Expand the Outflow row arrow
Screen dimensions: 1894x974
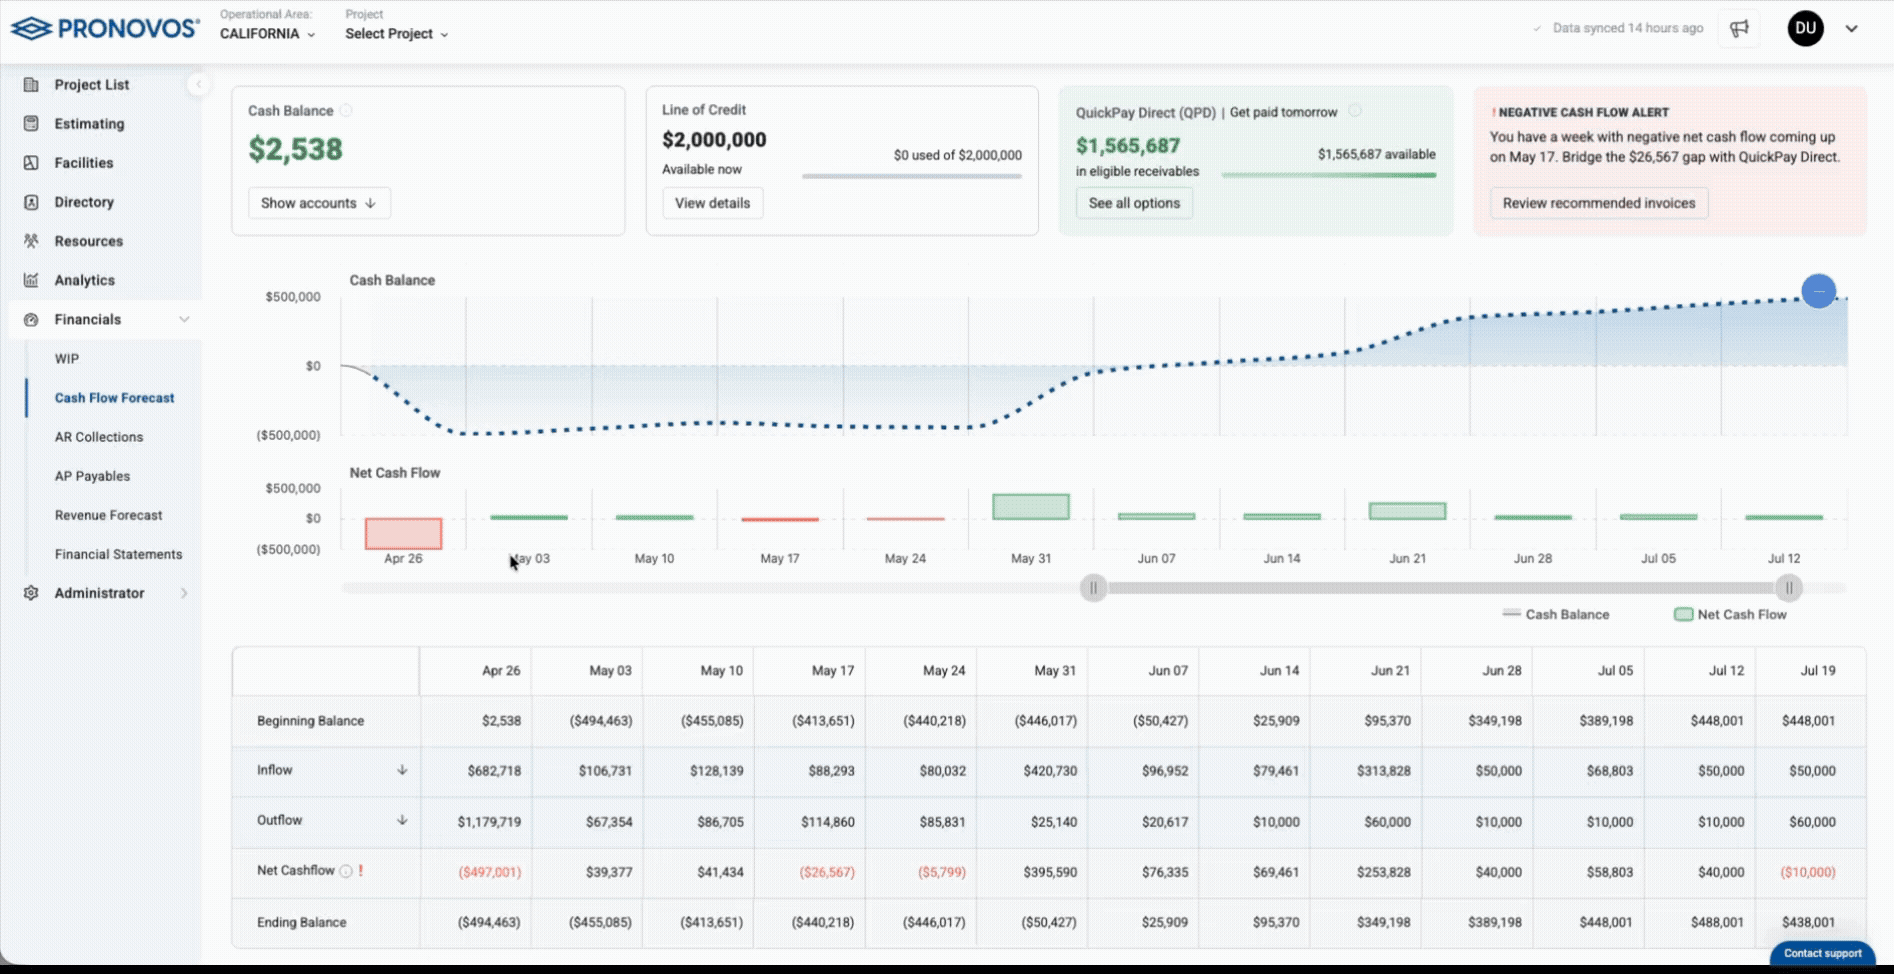[x=402, y=820]
